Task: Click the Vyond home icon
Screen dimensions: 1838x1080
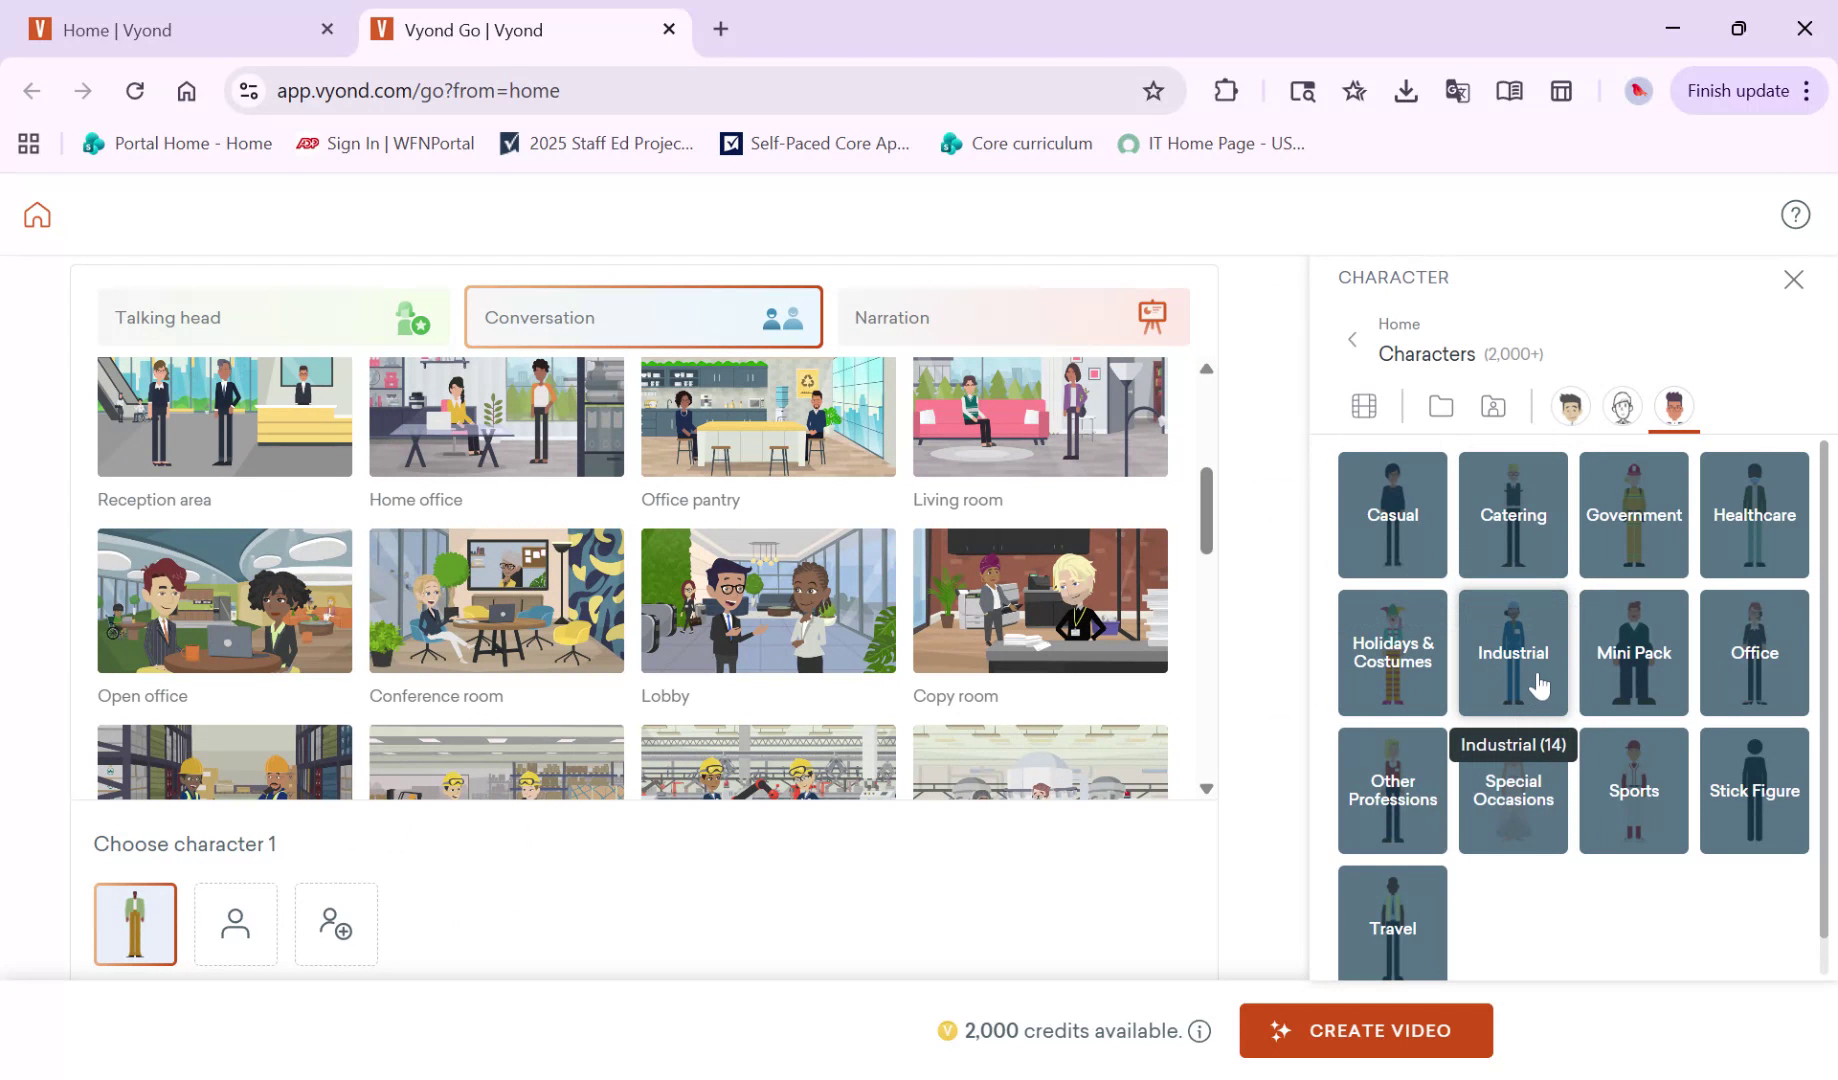Action: pos(36,214)
